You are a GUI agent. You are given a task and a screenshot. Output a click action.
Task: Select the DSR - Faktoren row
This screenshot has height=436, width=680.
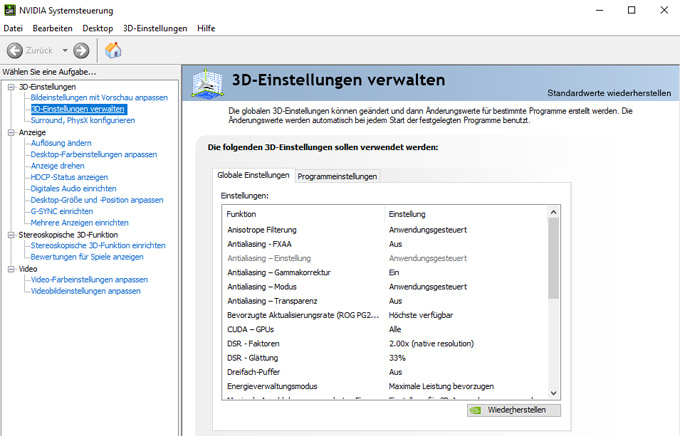click(385, 344)
